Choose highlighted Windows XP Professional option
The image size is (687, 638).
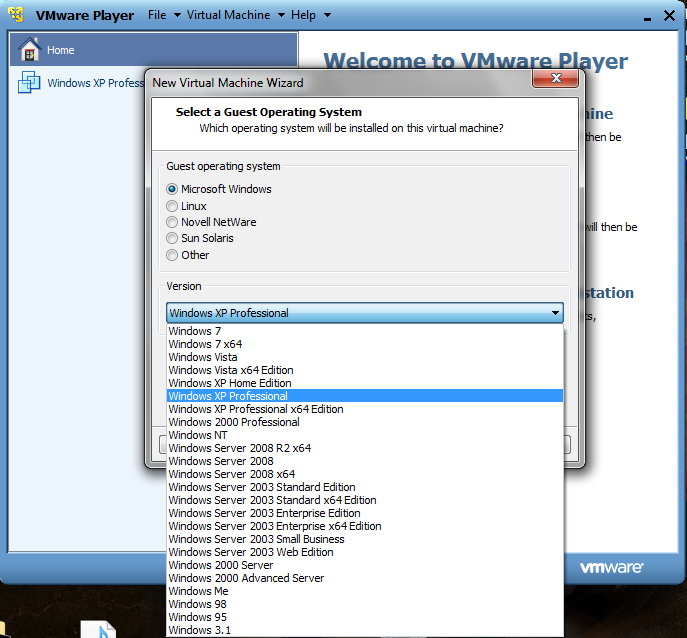tap(365, 396)
